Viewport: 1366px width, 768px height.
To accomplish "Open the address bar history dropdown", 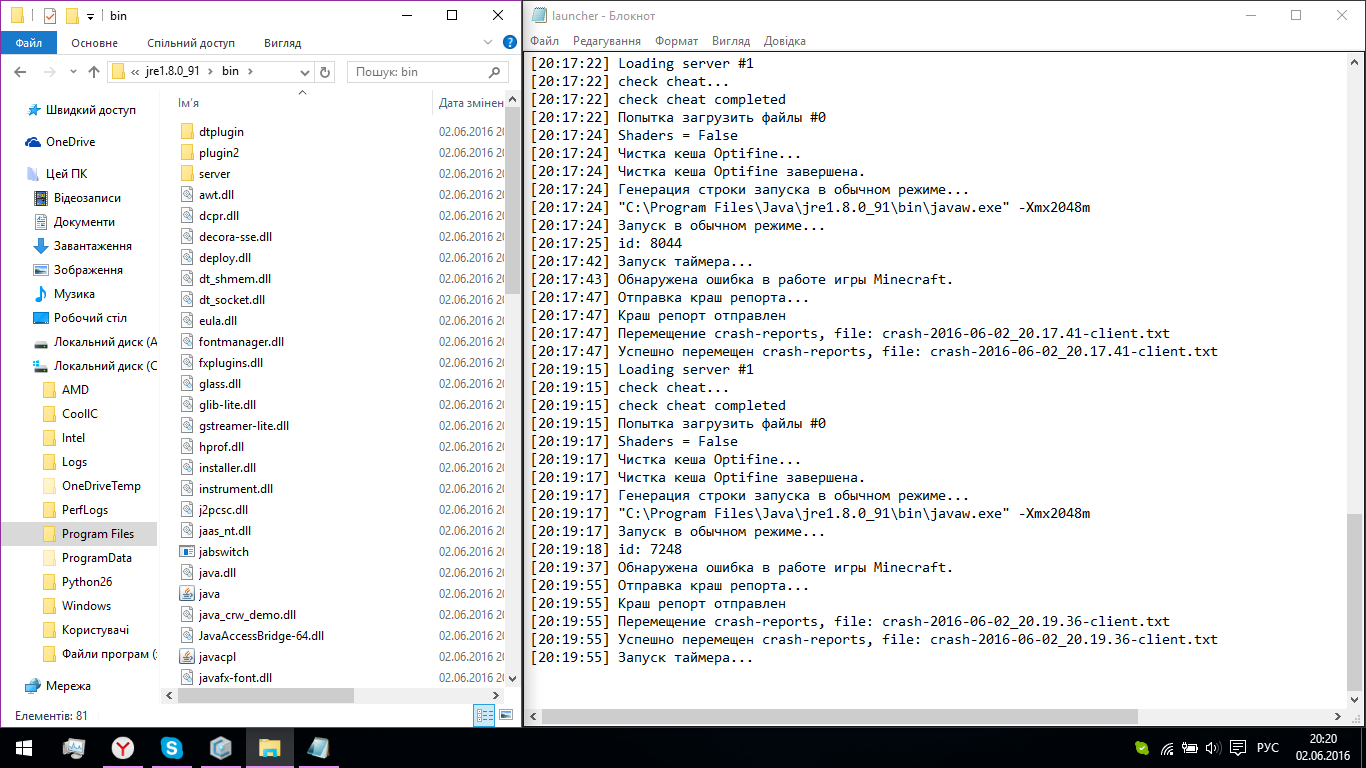I will [307, 72].
